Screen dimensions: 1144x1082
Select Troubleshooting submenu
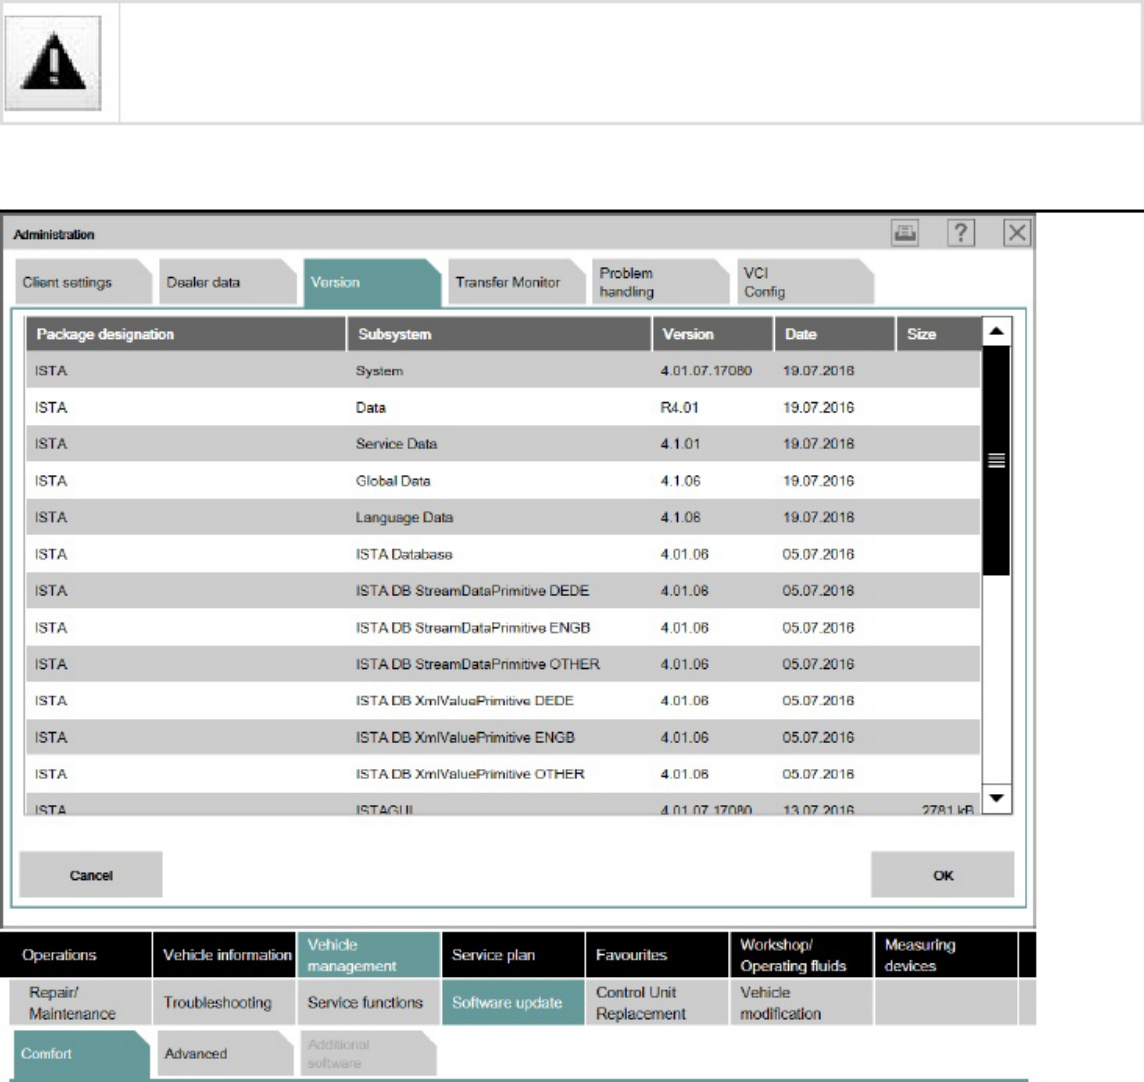tap(225, 1002)
